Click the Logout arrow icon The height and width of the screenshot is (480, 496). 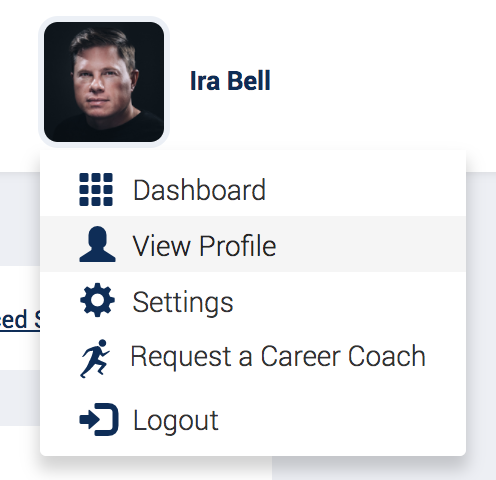[99, 419]
